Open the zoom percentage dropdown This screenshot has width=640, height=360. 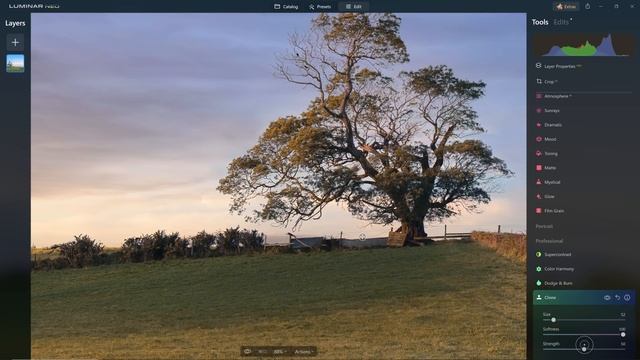280,351
